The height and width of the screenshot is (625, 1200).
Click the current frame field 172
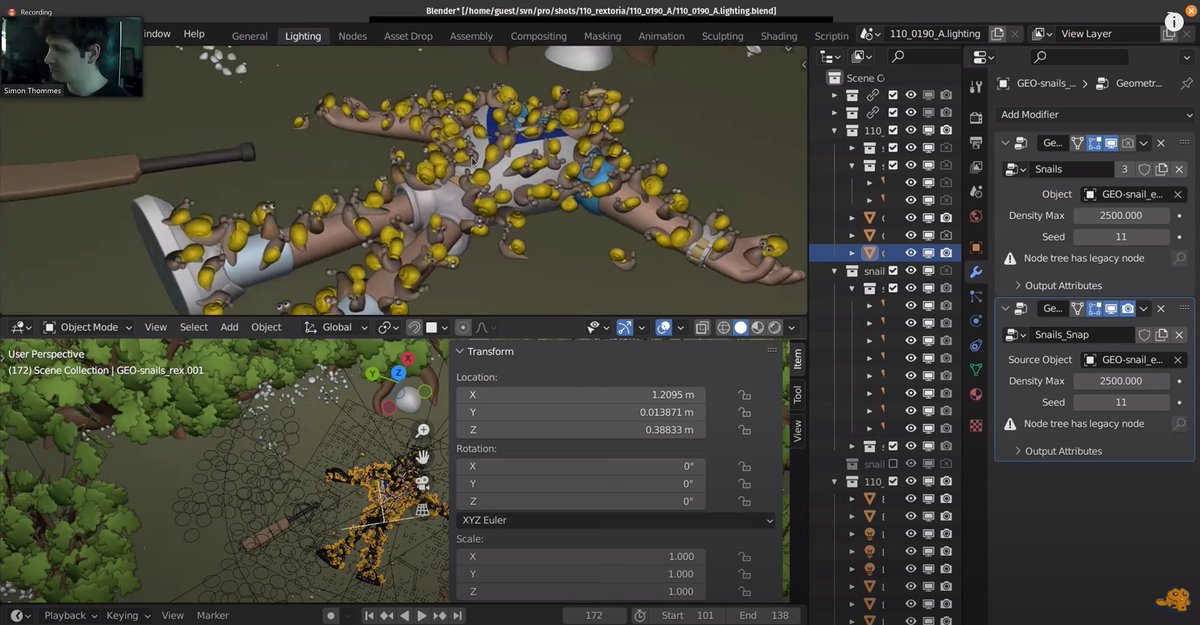coord(594,616)
